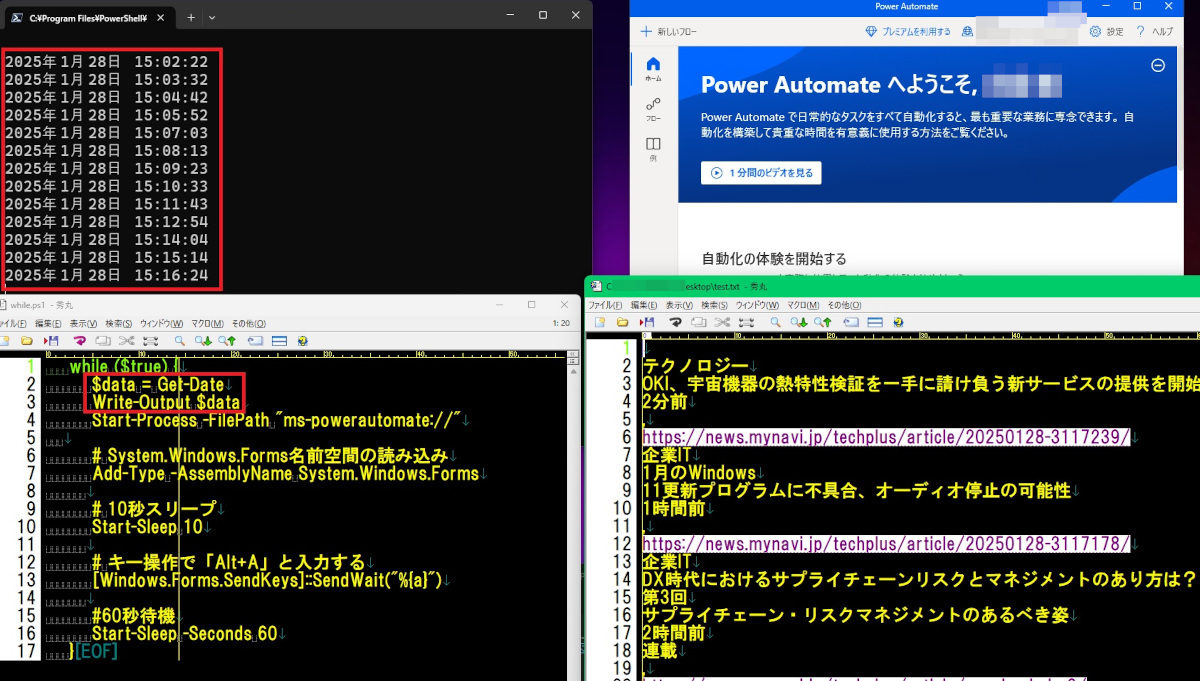Help icon in while.ps1 editor toolbar
Viewport: 1200px width, 681px height.
[302, 341]
